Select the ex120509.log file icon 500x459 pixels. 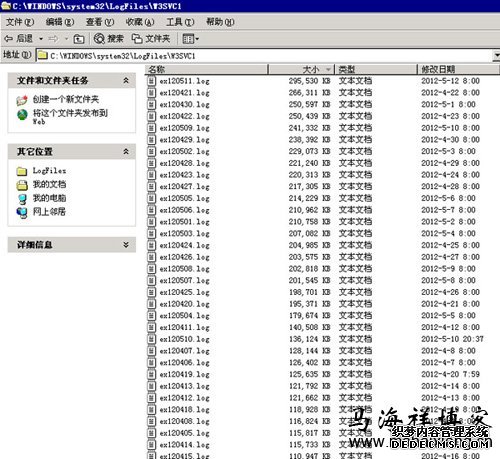151,128
